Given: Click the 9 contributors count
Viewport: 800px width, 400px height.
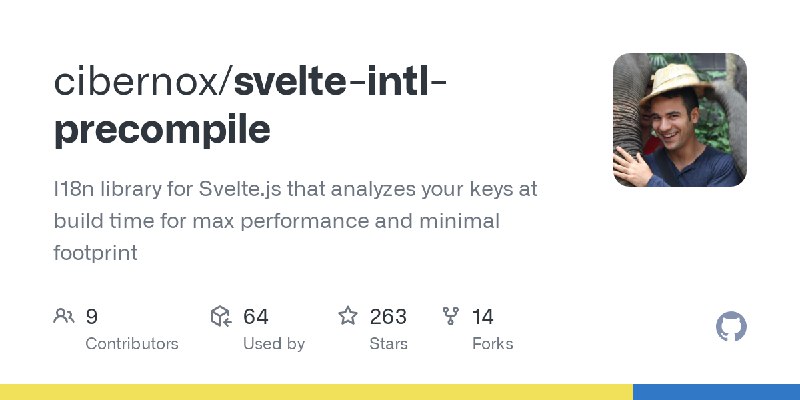Looking at the screenshot, I should 91,317.
